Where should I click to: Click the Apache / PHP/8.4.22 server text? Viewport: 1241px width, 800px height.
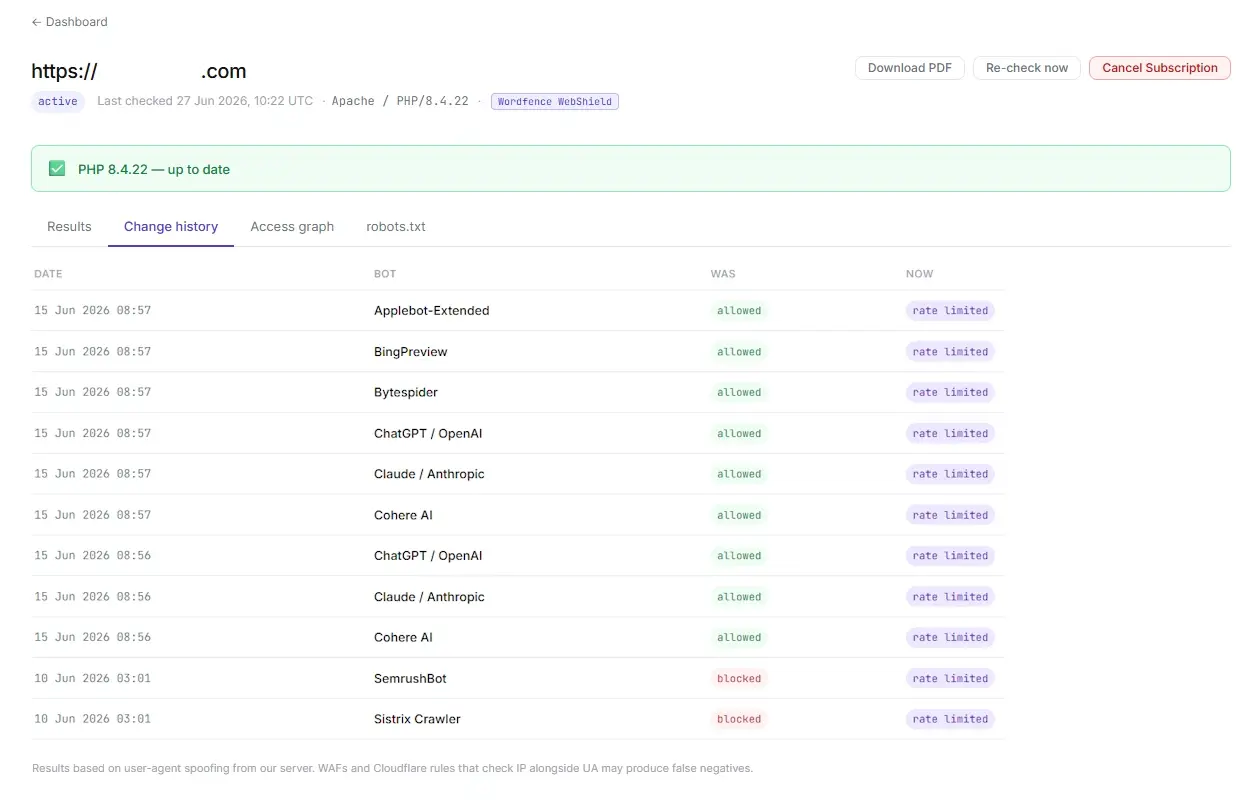point(400,101)
